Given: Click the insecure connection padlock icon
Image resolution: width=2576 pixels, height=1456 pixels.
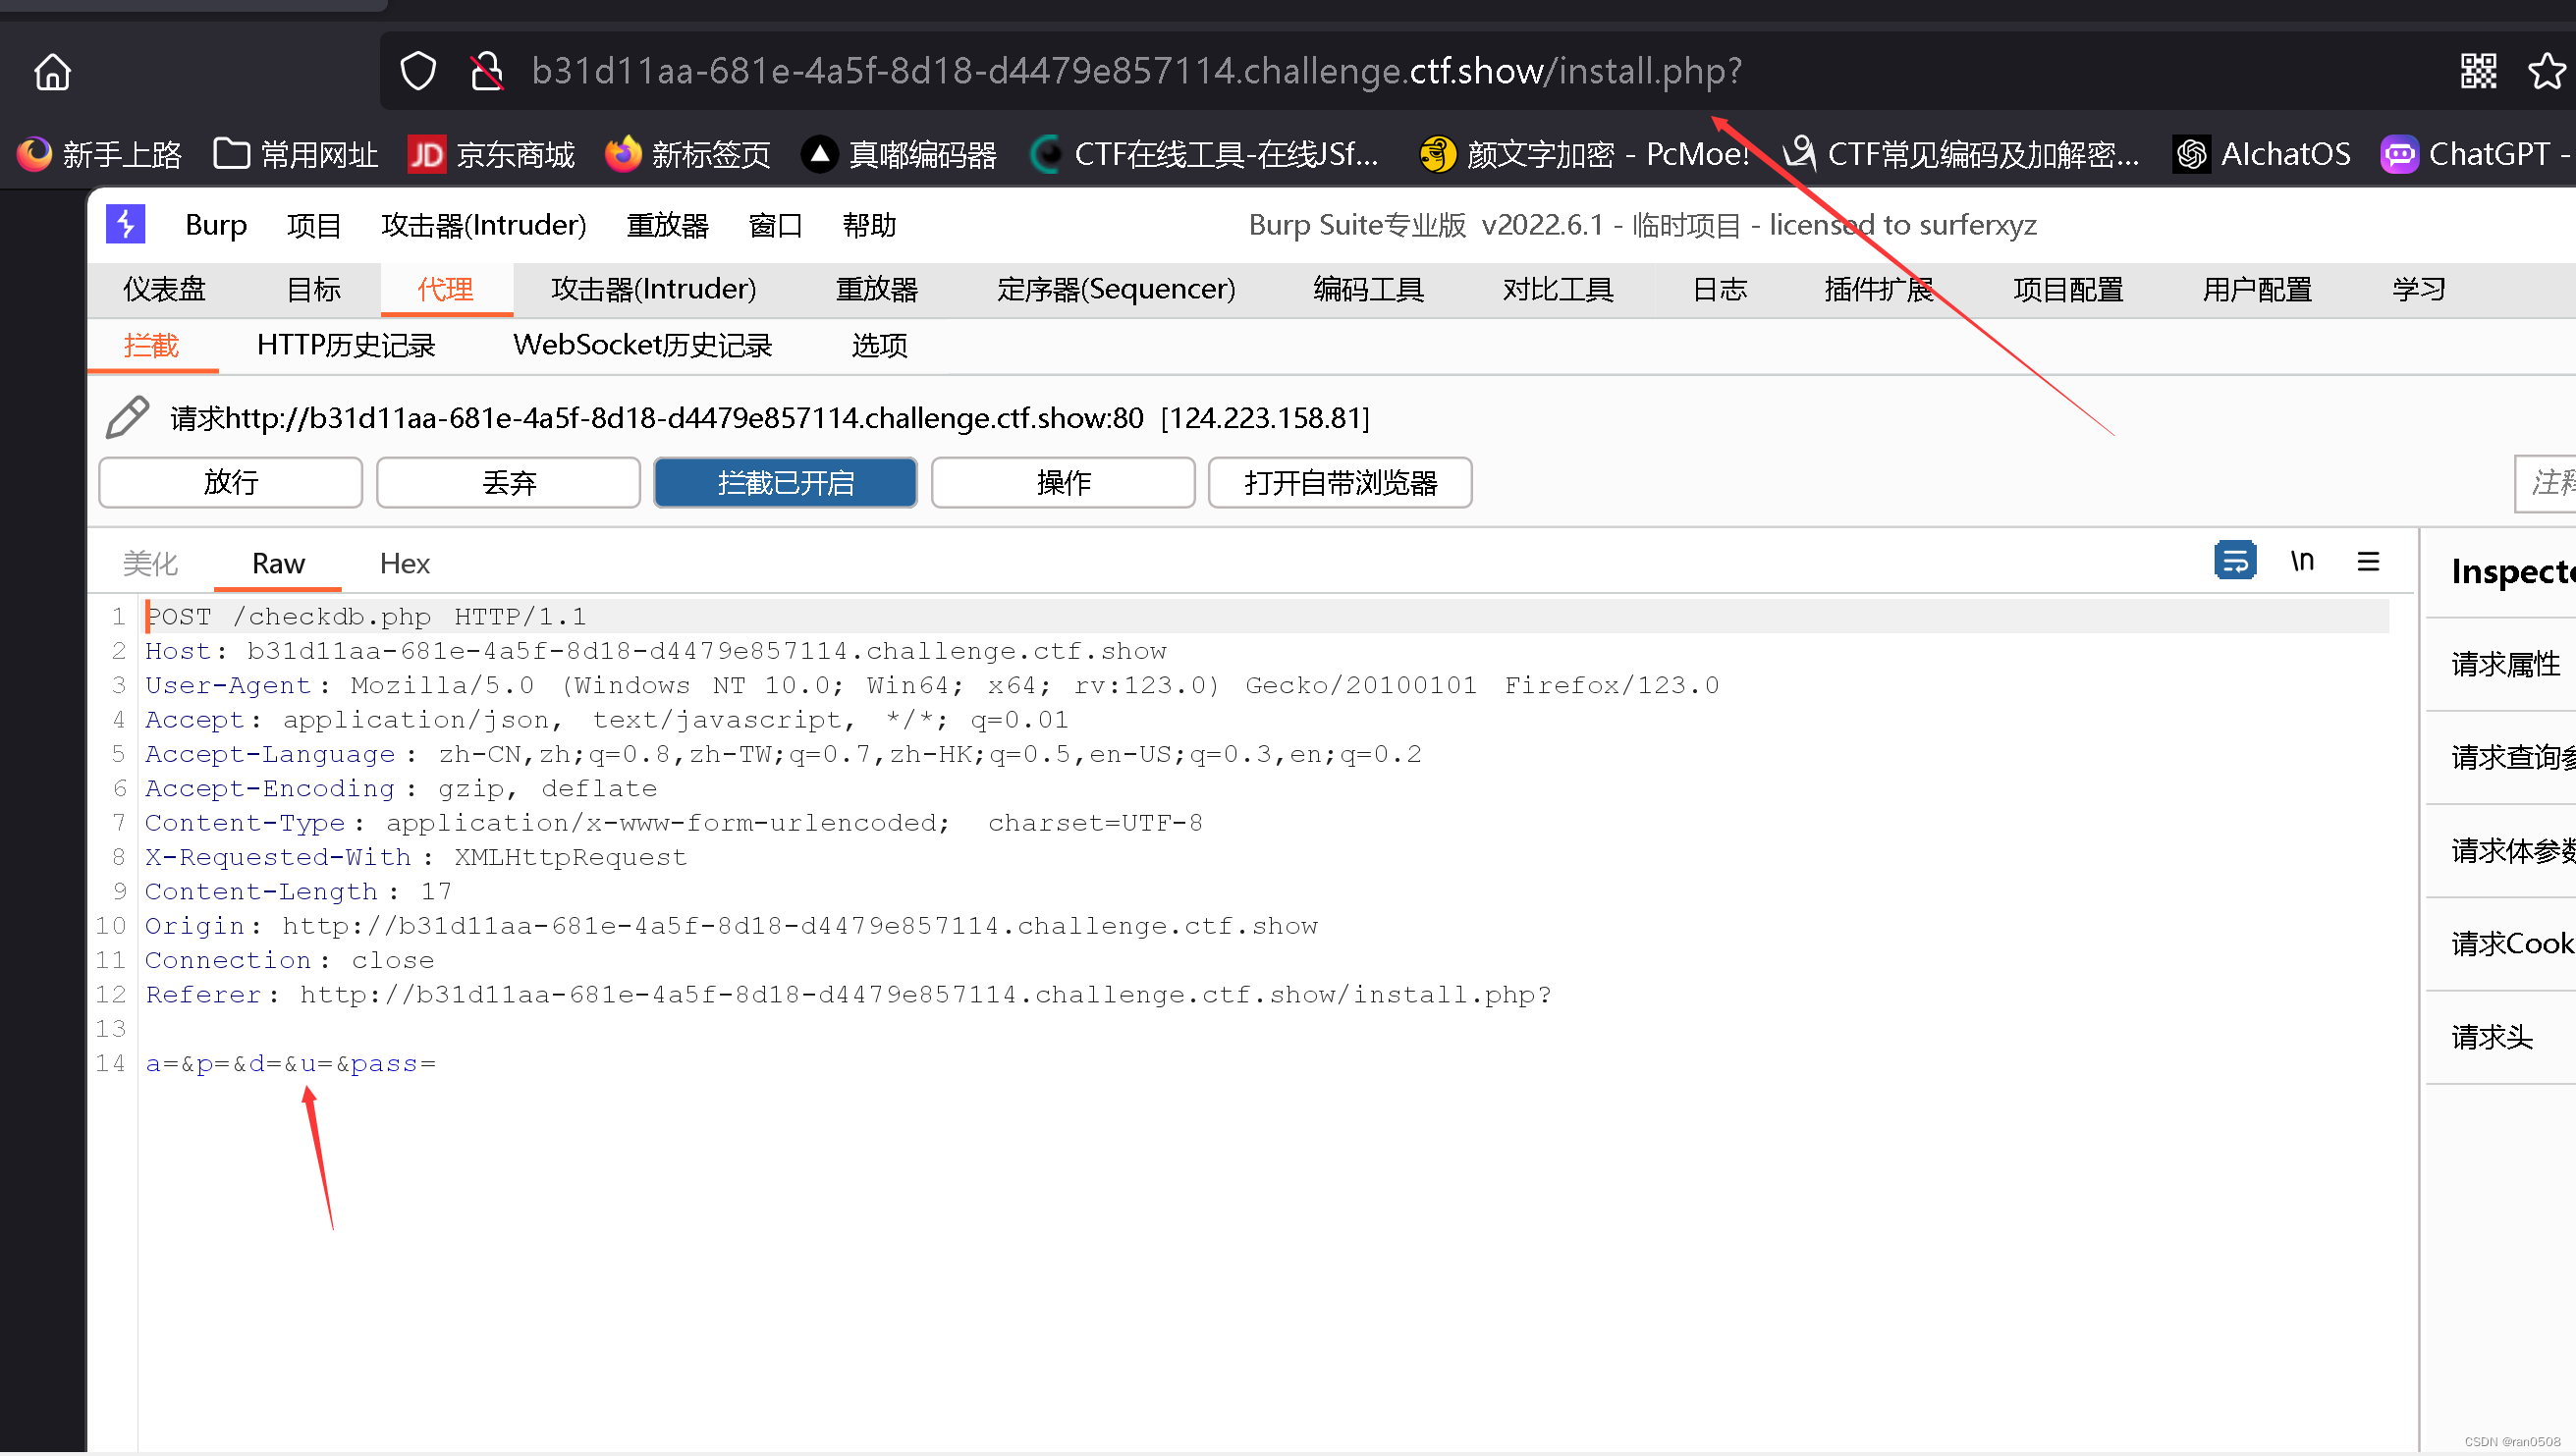Looking at the screenshot, I should (x=487, y=72).
